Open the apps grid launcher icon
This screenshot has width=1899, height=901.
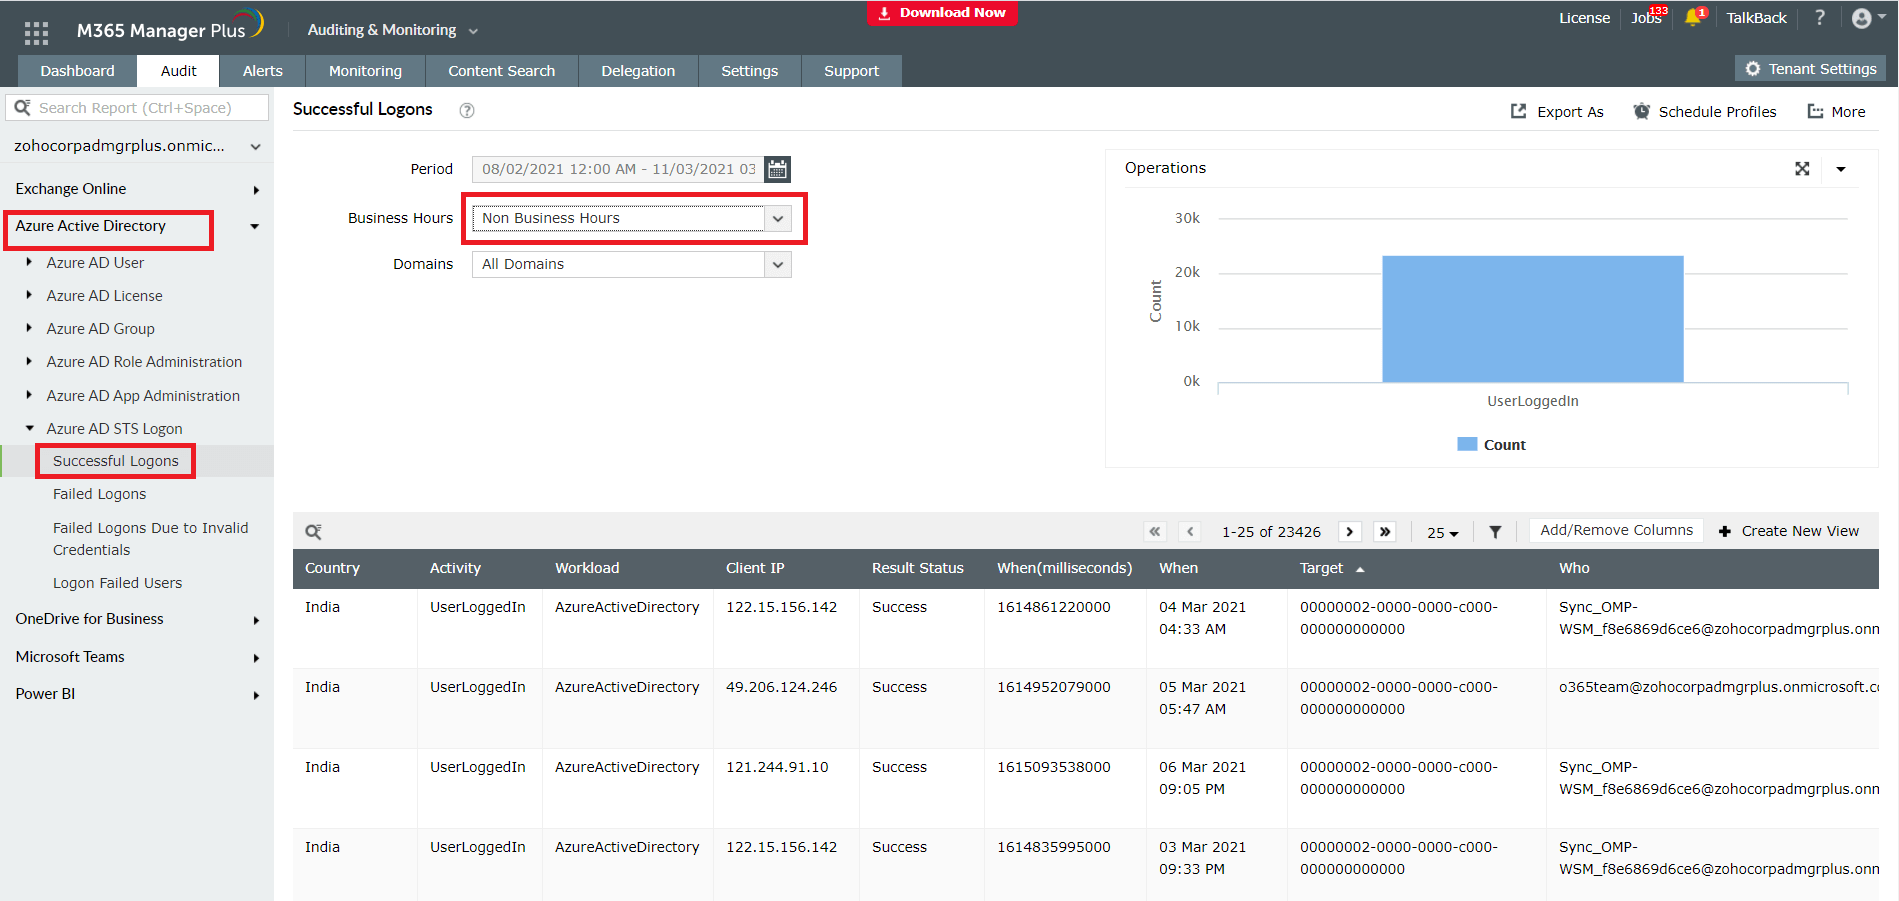pos(36,33)
